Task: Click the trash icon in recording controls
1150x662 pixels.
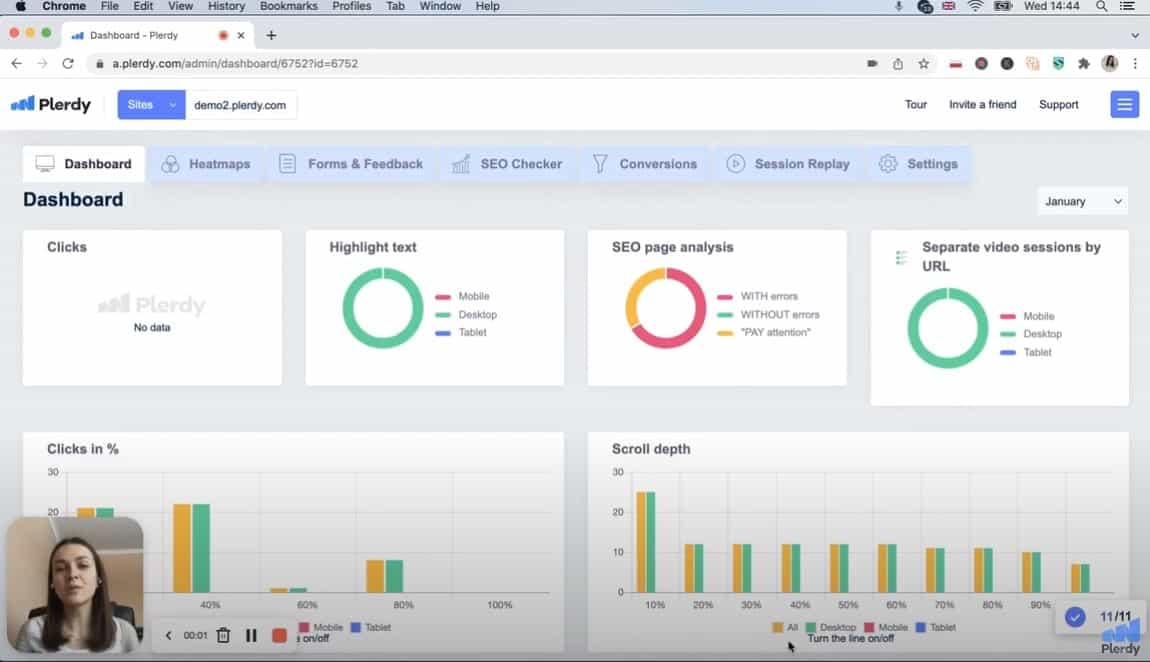Action: tap(224, 635)
